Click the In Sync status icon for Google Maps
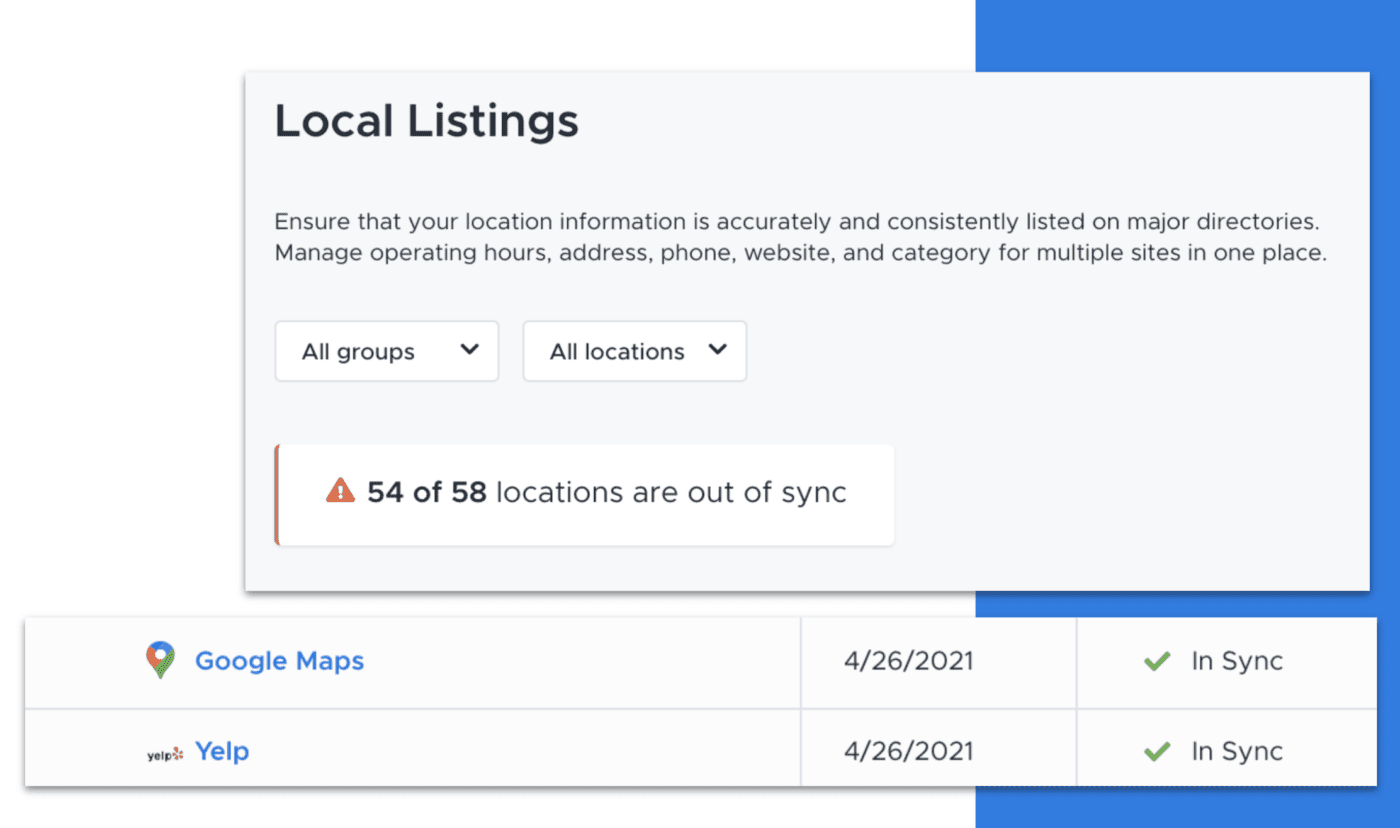The width and height of the screenshot is (1400, 828). tap(1156, 661)
